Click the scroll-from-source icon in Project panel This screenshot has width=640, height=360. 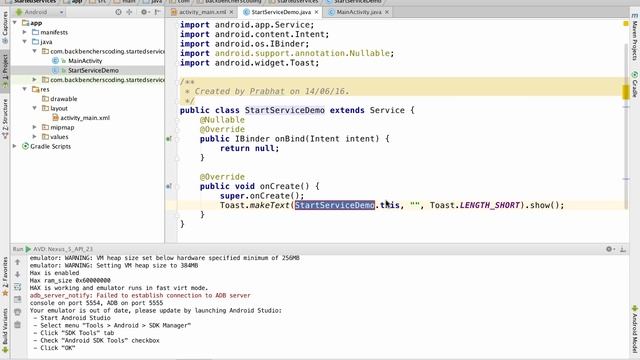coord(118,12)
